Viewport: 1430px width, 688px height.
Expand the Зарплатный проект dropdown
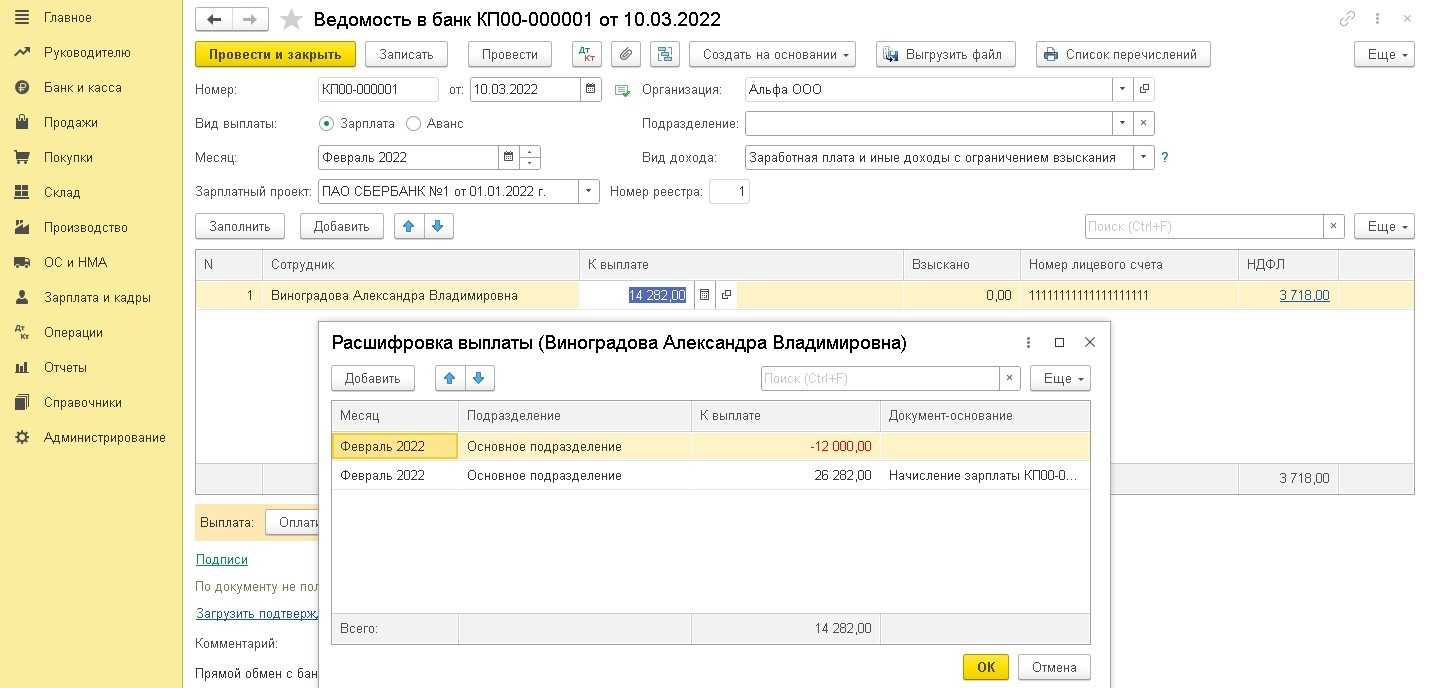(x=588, y=191)
